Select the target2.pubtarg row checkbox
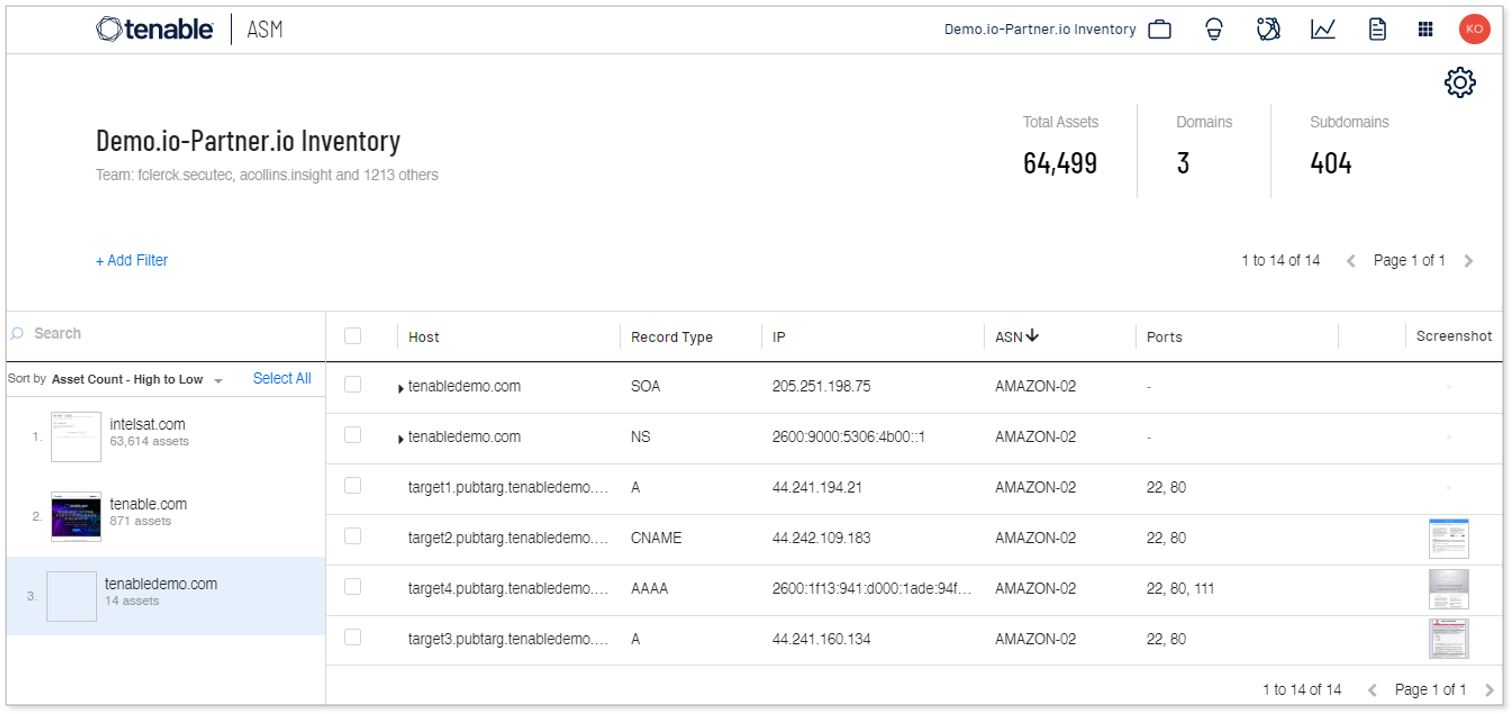This screenshot has height=714, width=1512. 352,536
